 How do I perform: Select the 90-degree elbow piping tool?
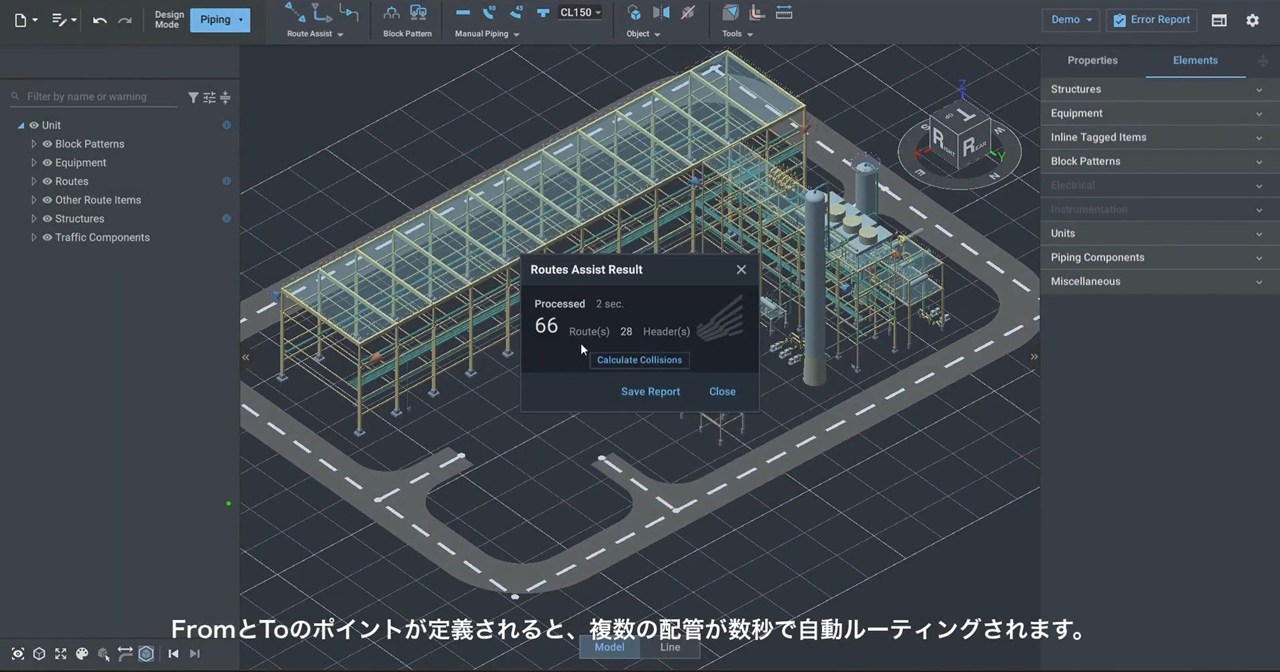[489, 13]
